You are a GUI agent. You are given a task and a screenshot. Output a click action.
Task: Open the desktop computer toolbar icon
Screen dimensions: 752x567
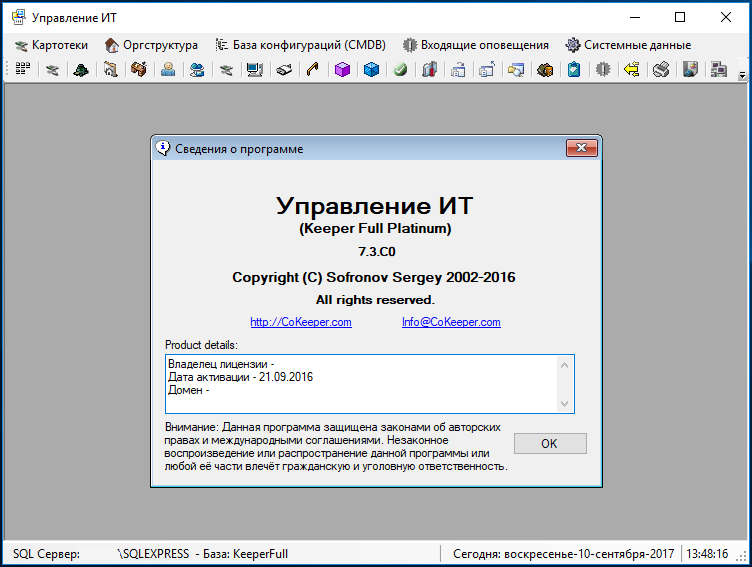(x=255, y=70)
